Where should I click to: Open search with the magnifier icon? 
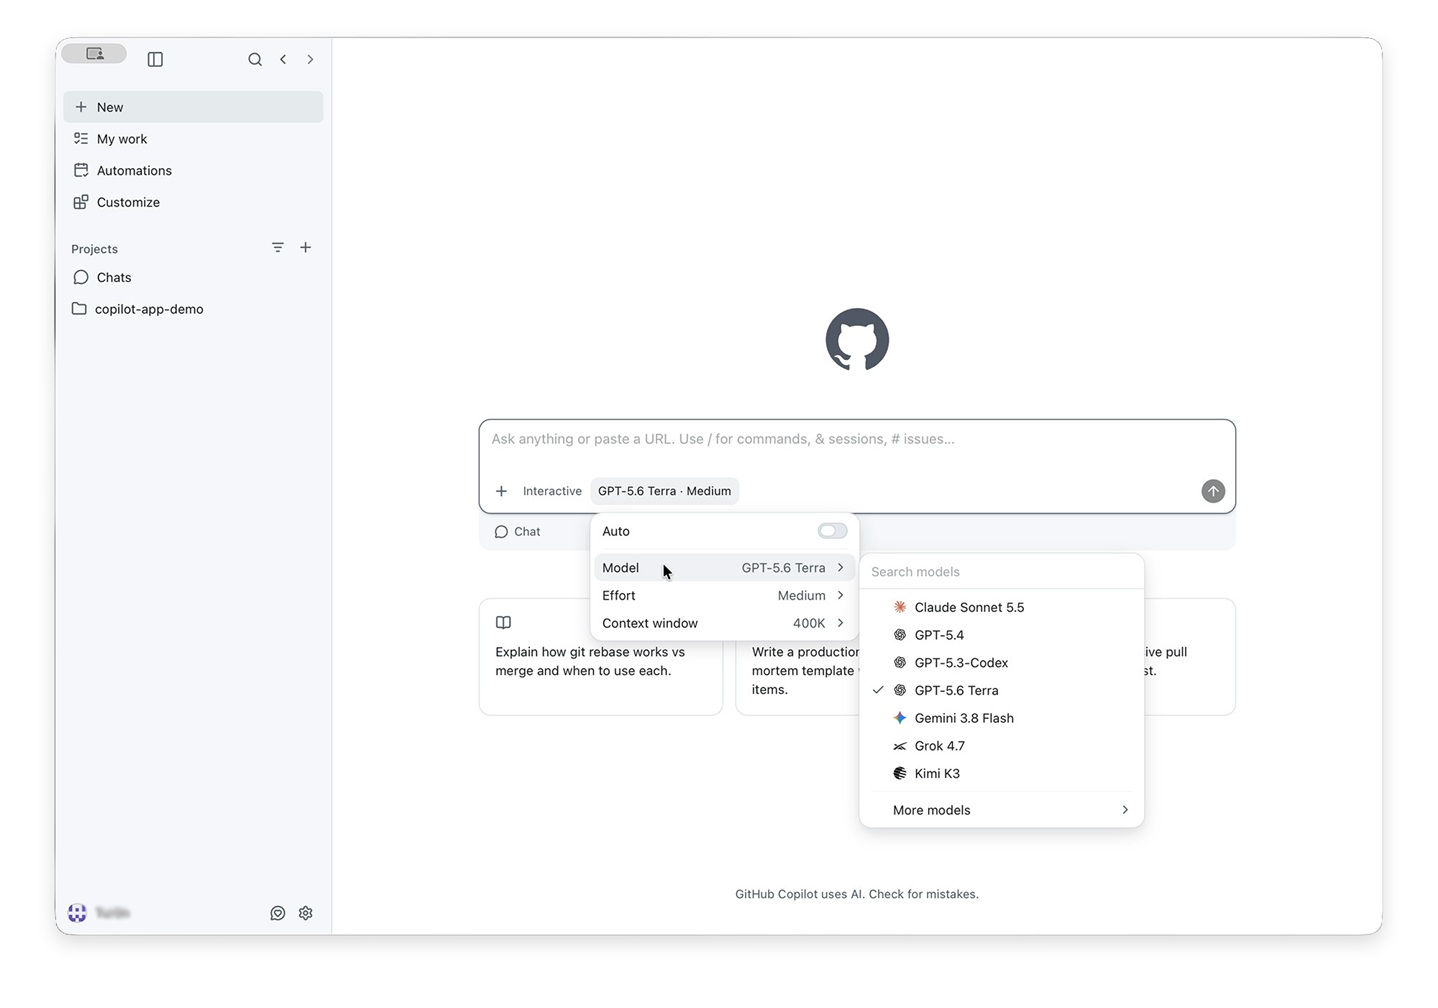click(255, 59)
